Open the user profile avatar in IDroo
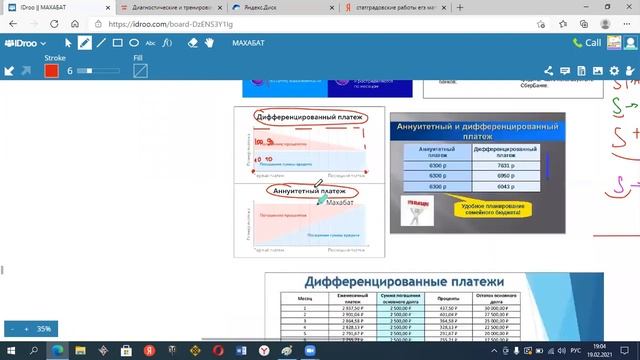The image size is (640, 360). point(631,43)
